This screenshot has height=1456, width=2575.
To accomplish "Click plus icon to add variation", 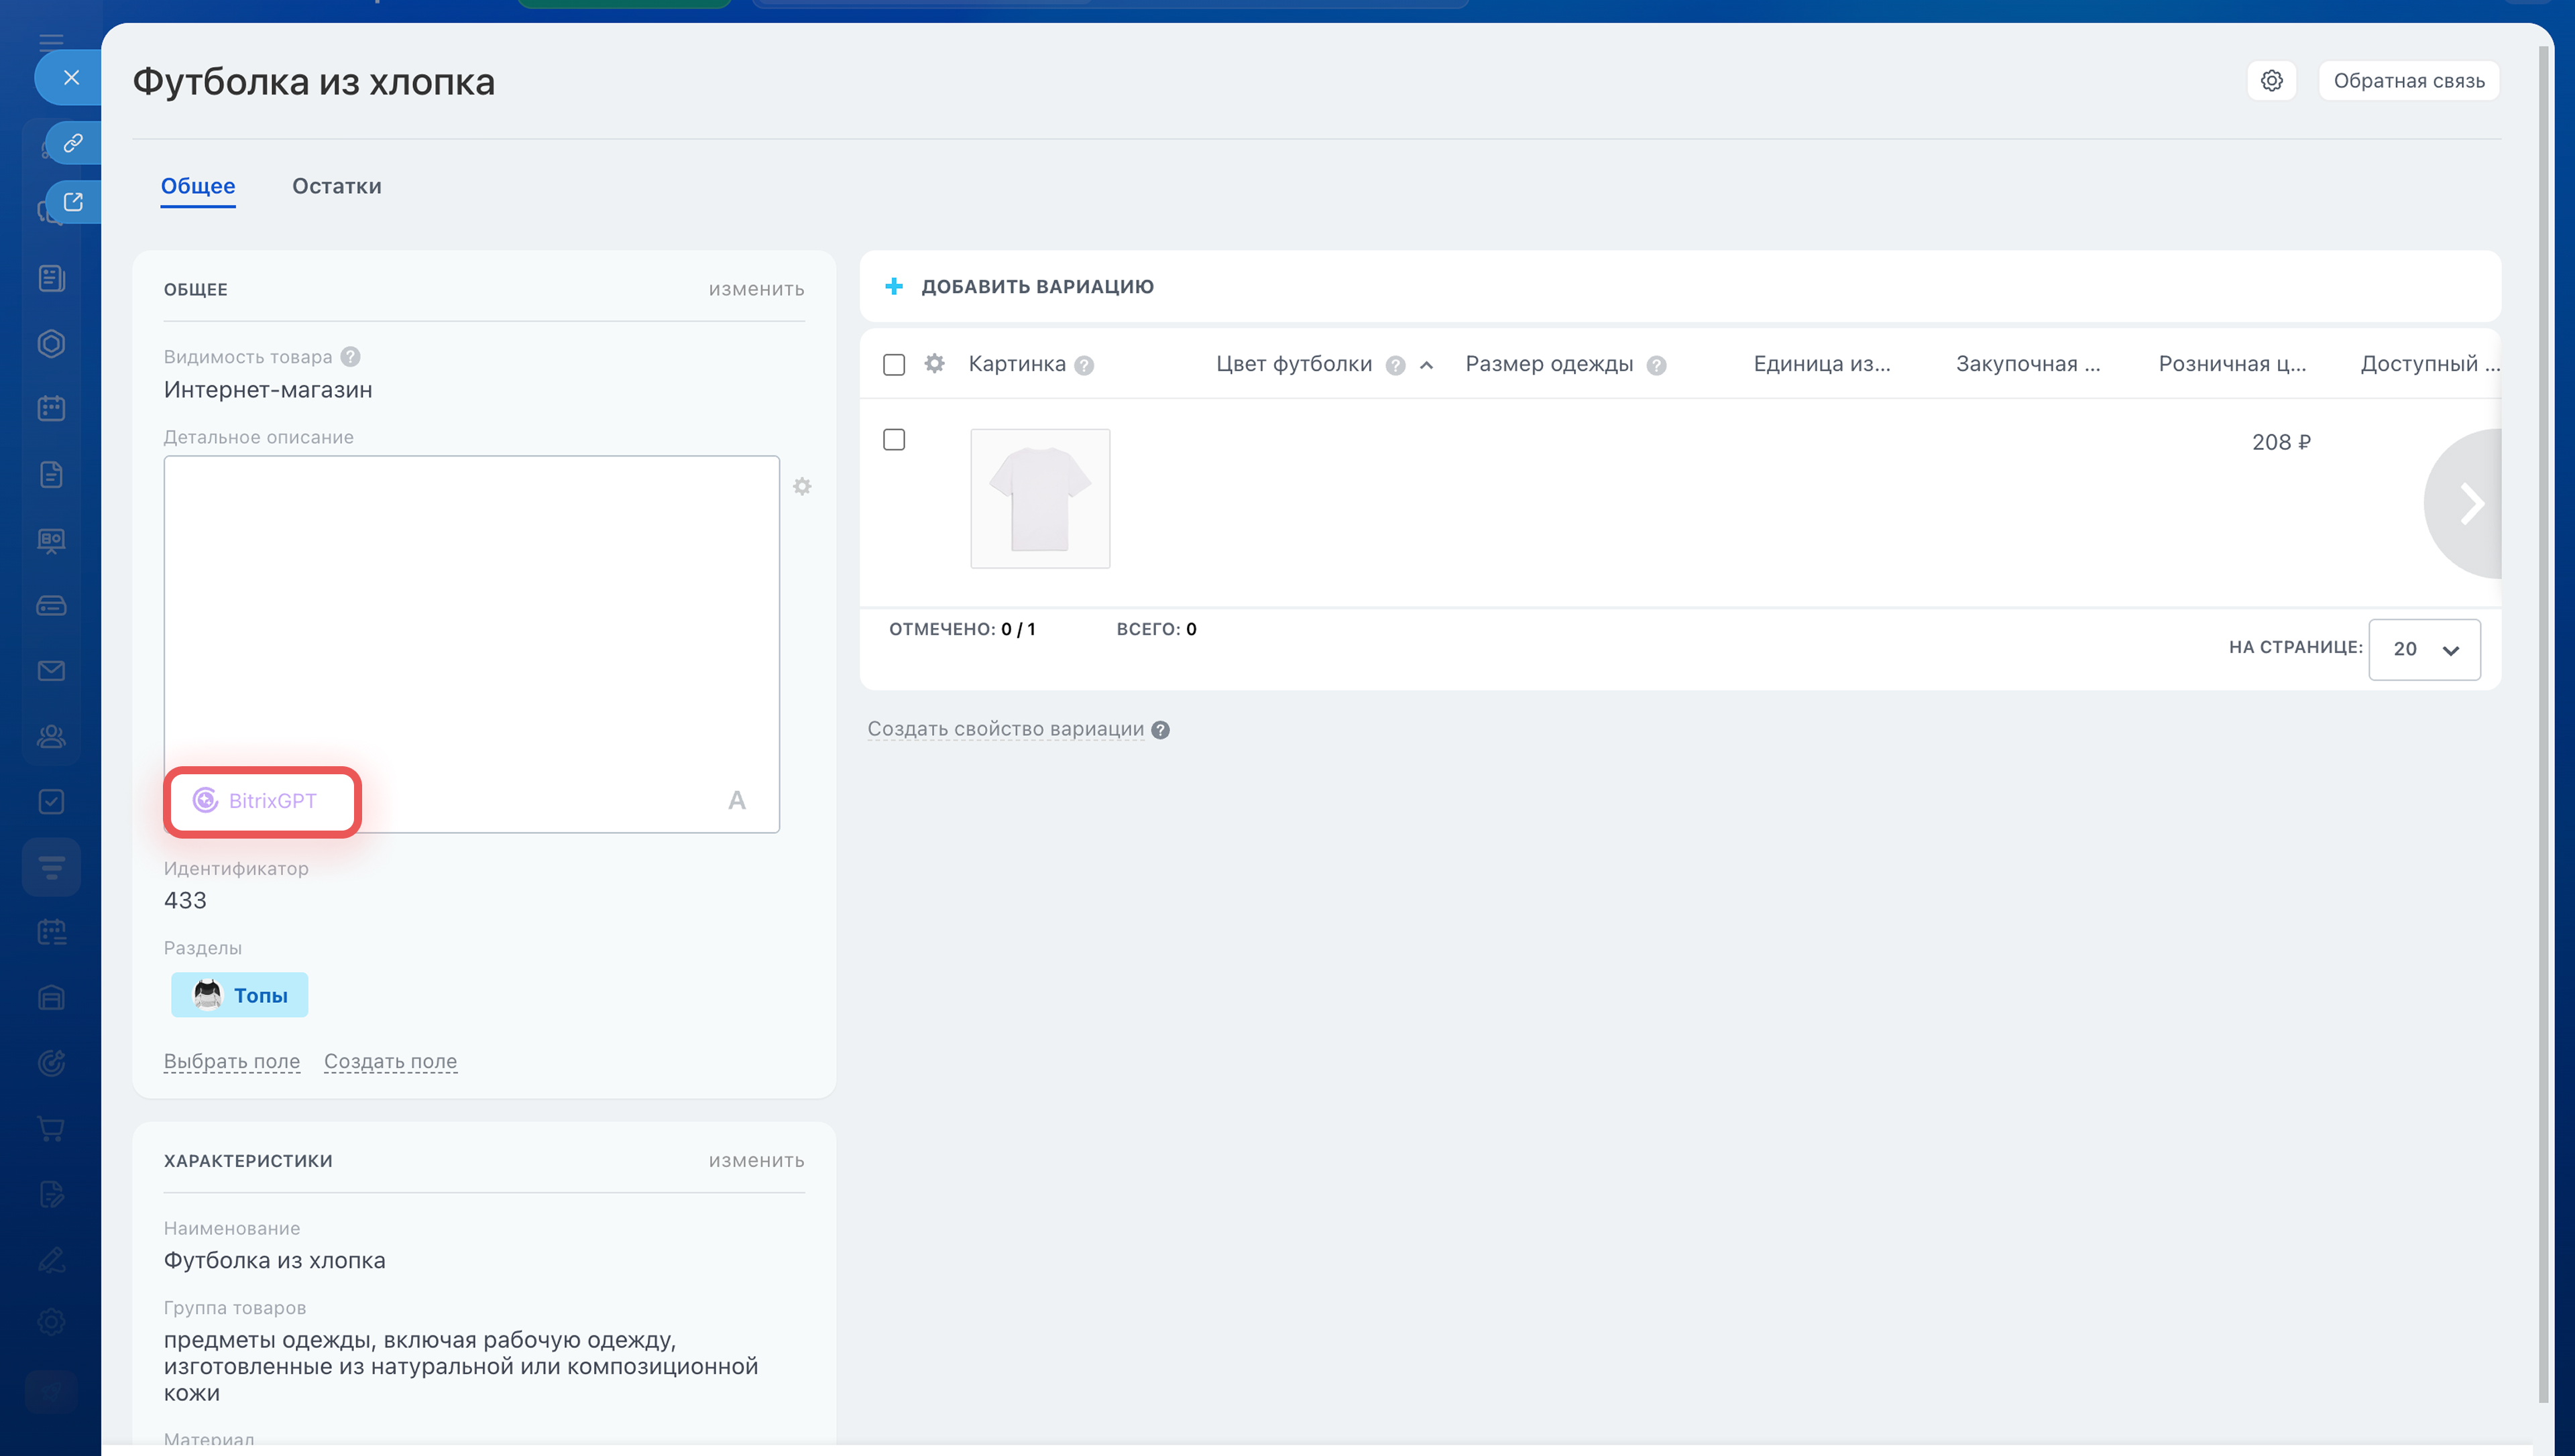I will point(894,287).
